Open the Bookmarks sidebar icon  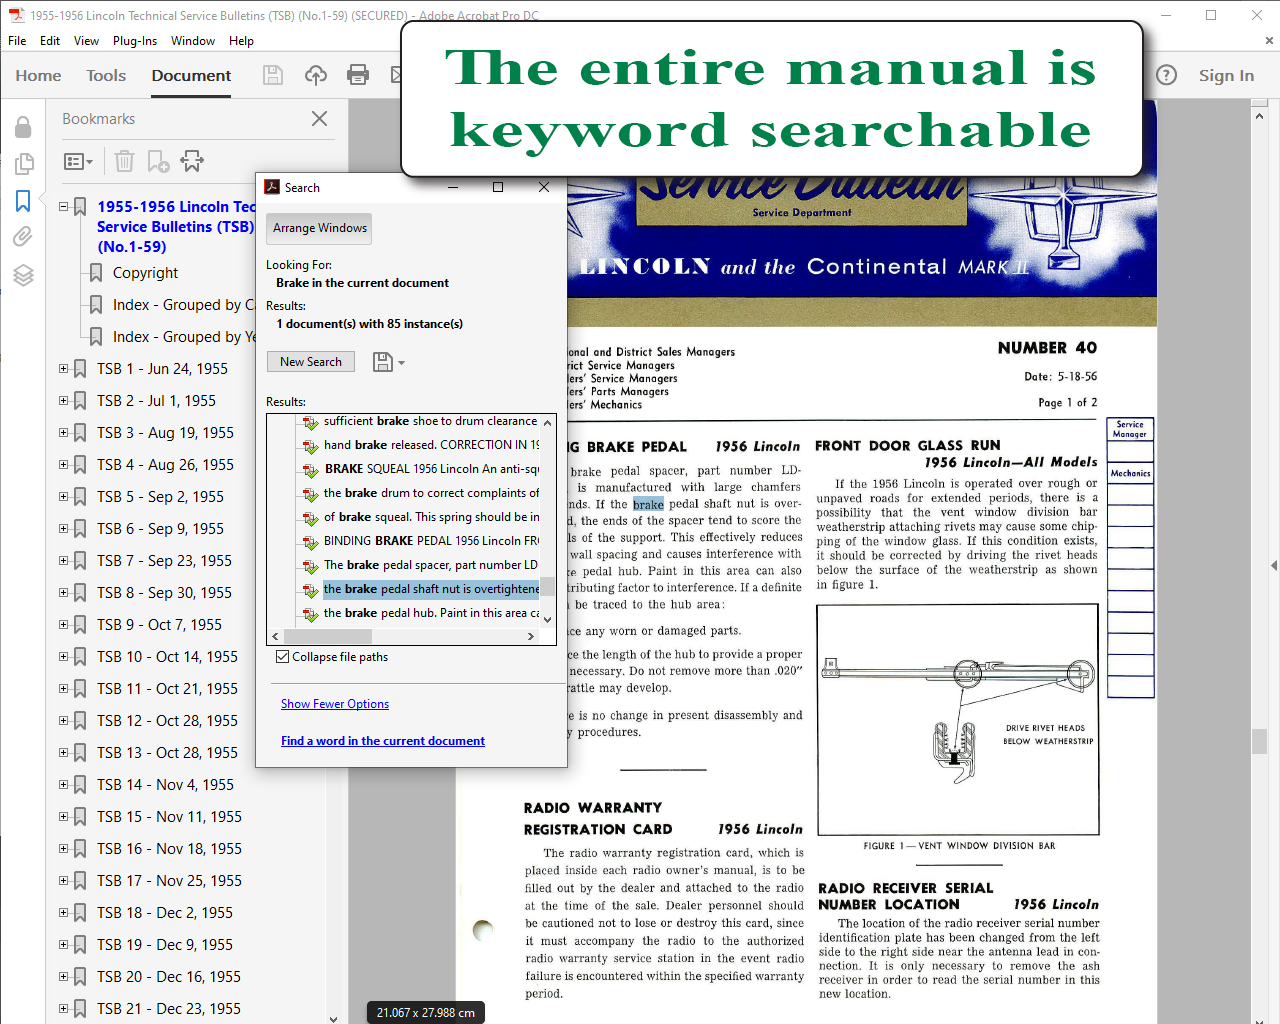point(23,201)
